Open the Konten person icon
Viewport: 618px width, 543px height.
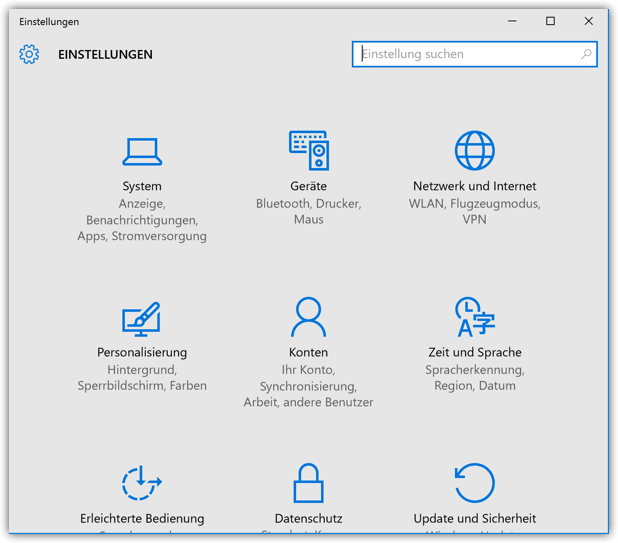coord(309,317)
